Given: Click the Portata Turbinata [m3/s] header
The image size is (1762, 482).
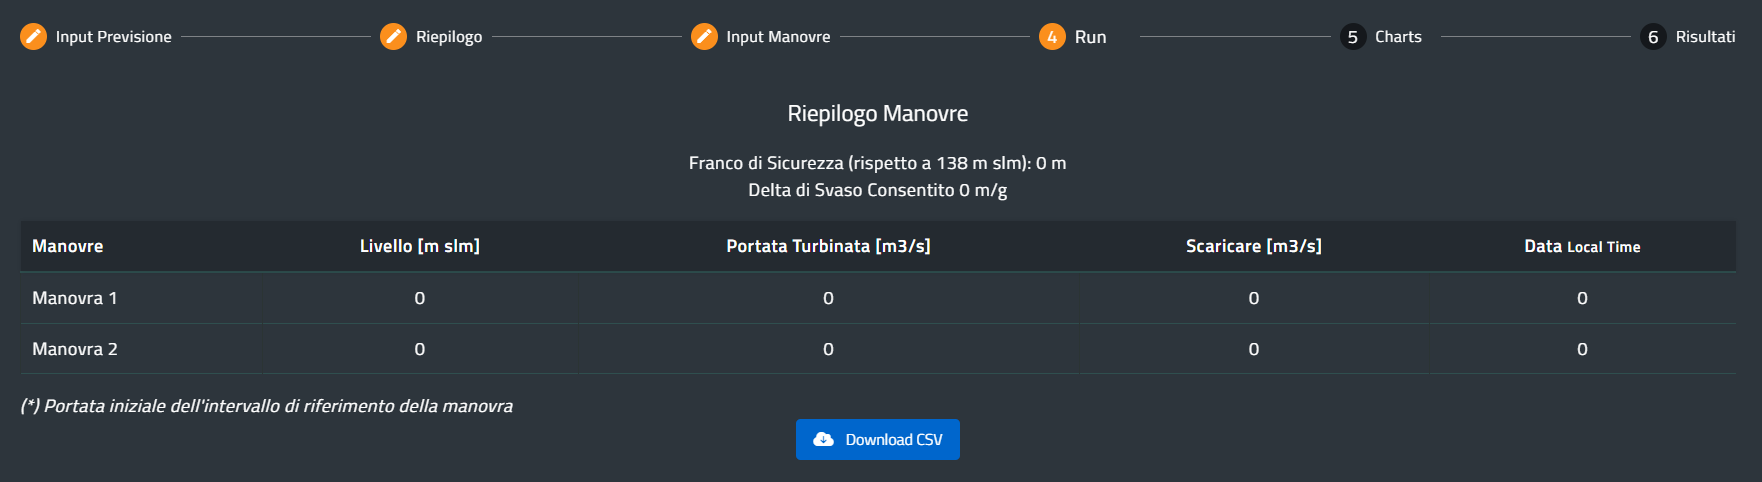Looking at the screenshot, I should pos(828,246).
